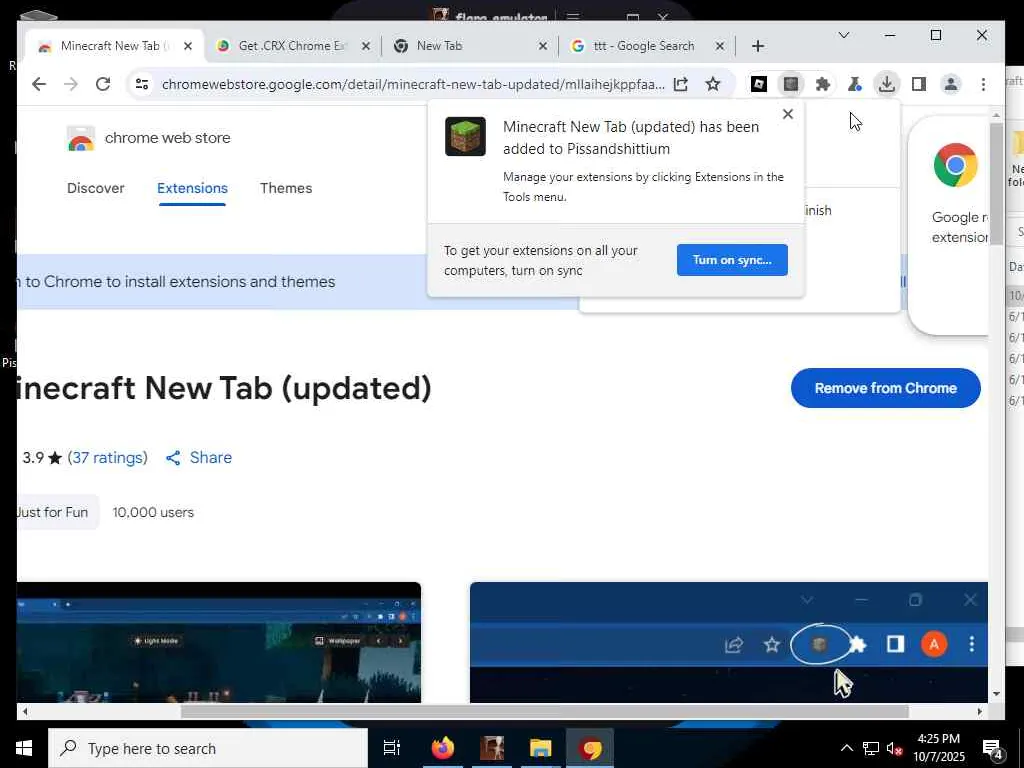Toggle the side panel icon
The image size is (1024, 768).
[919, 84]
